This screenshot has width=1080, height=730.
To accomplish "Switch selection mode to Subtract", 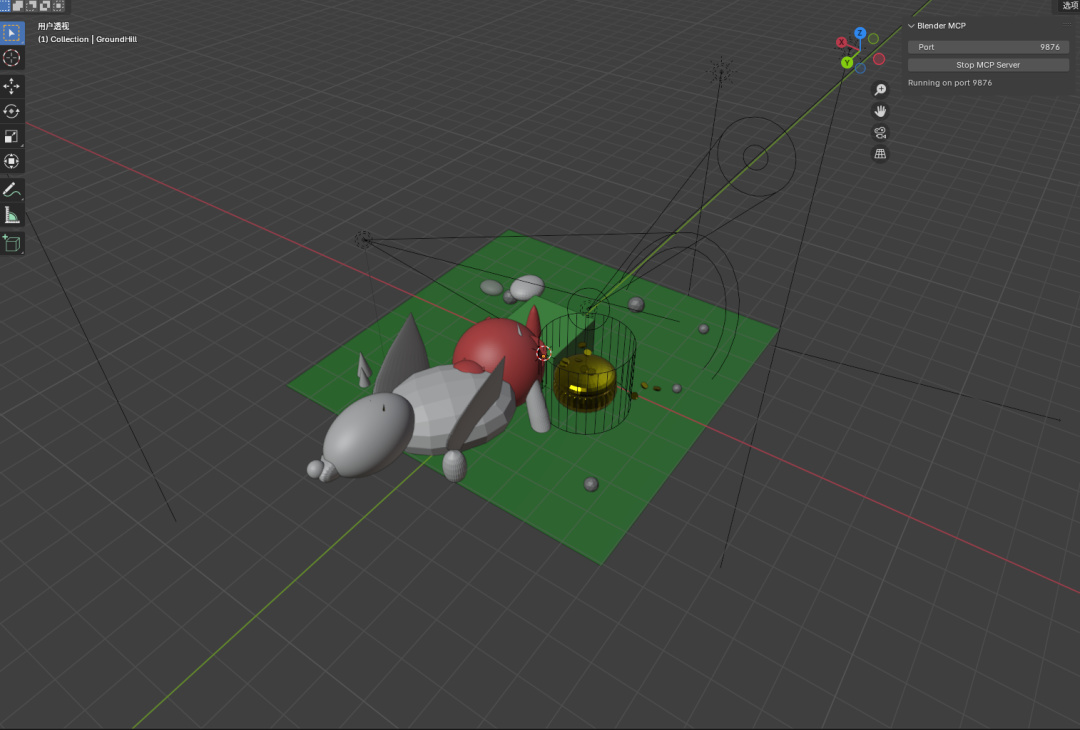I will 31,6.
